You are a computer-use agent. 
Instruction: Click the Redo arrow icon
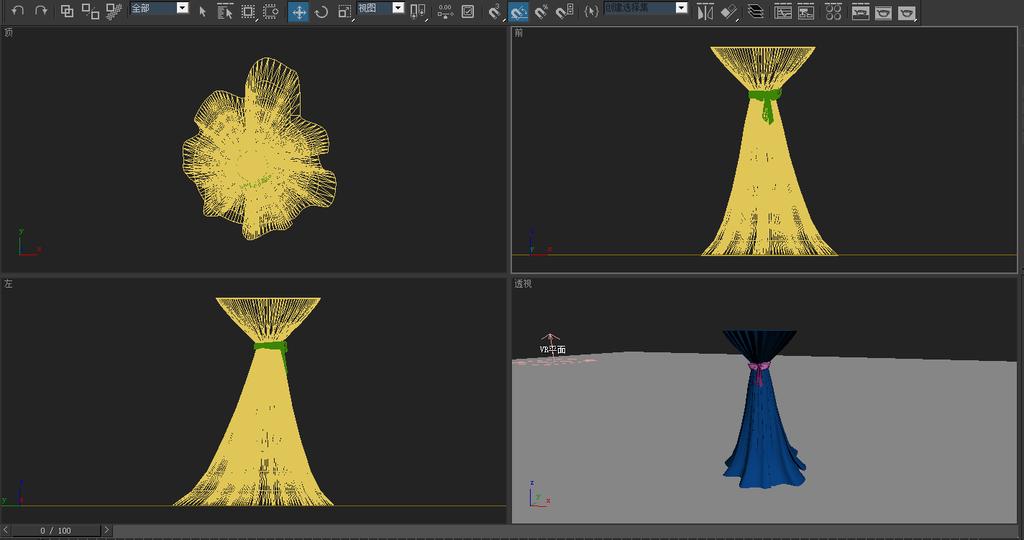click(41, 10)
